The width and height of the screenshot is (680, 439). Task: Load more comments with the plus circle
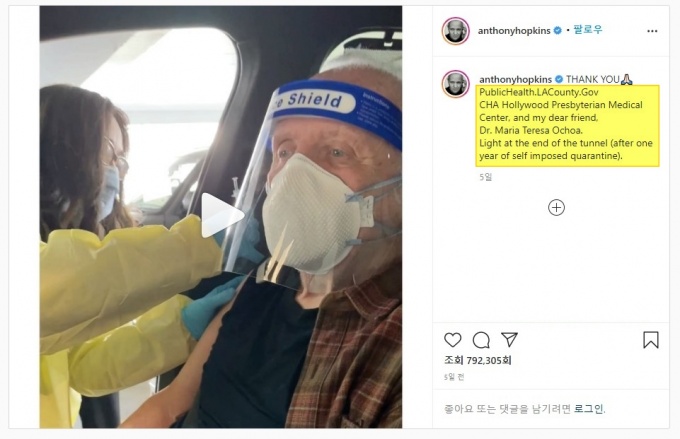pyautogui.click(x=556, y=207)
